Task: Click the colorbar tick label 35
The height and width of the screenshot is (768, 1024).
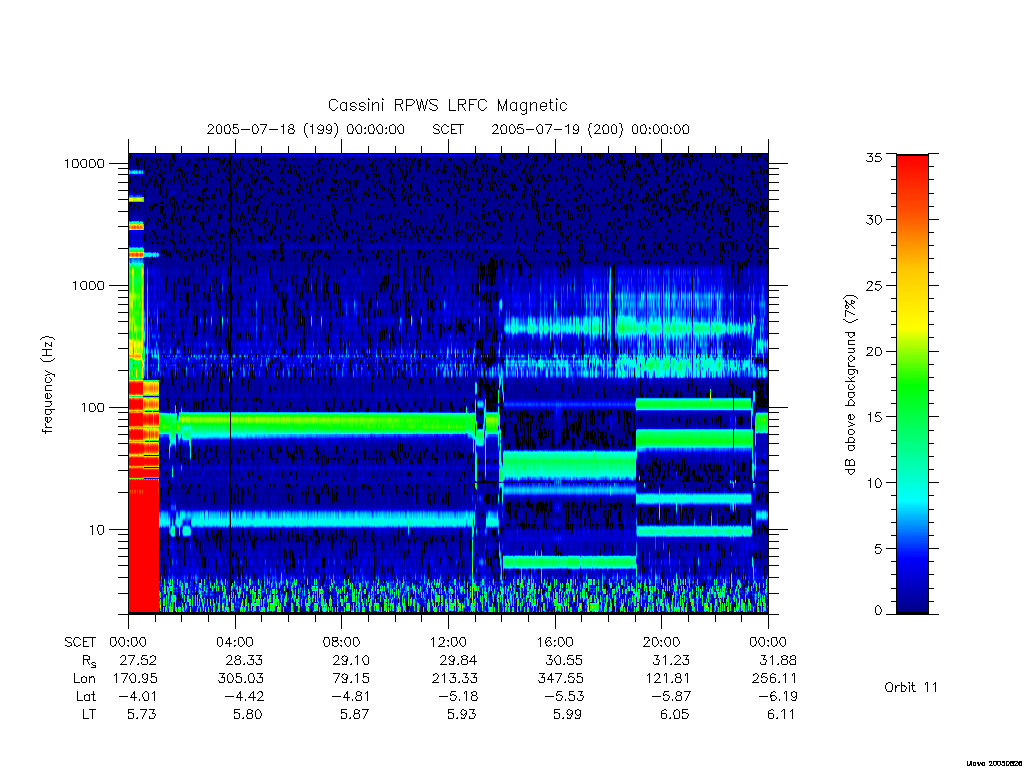Action: 873,157
